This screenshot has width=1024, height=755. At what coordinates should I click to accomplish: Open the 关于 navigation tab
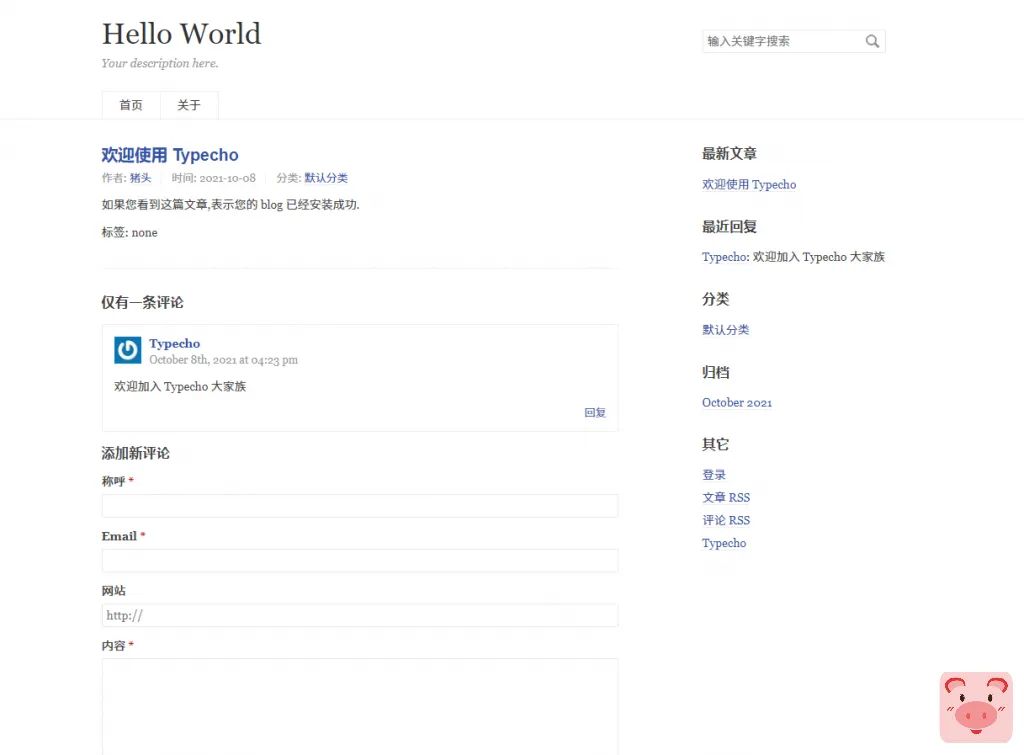[189, 105]
